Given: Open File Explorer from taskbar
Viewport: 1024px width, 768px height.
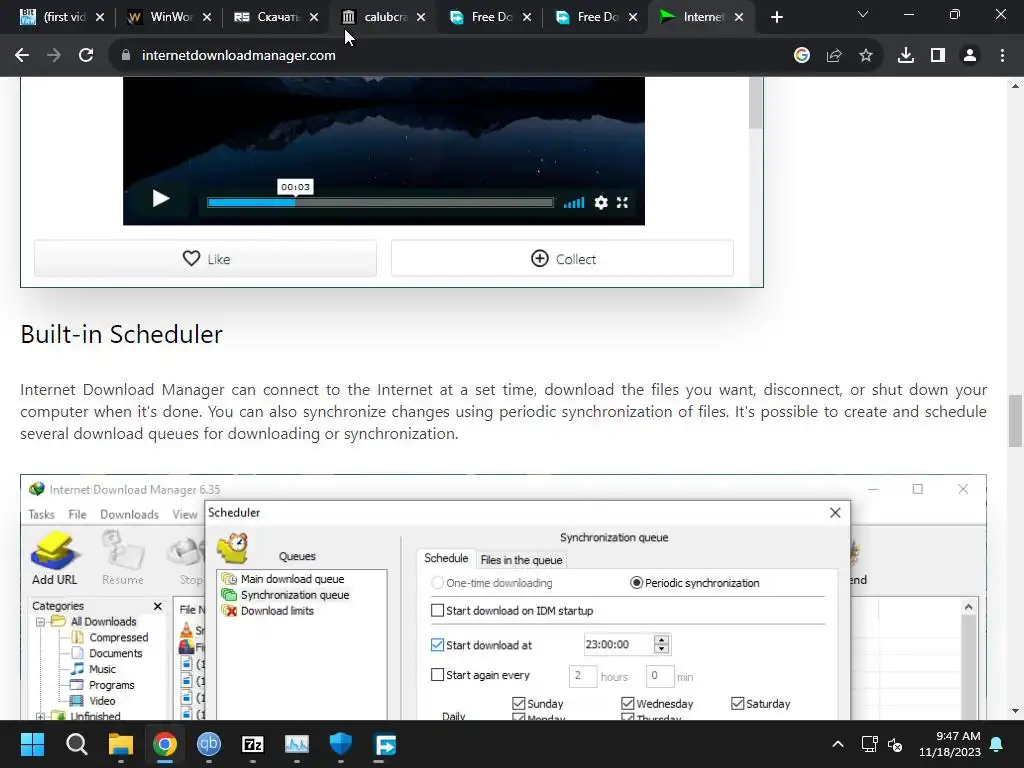Looking at the screenshot, I should tap(121, 744).
